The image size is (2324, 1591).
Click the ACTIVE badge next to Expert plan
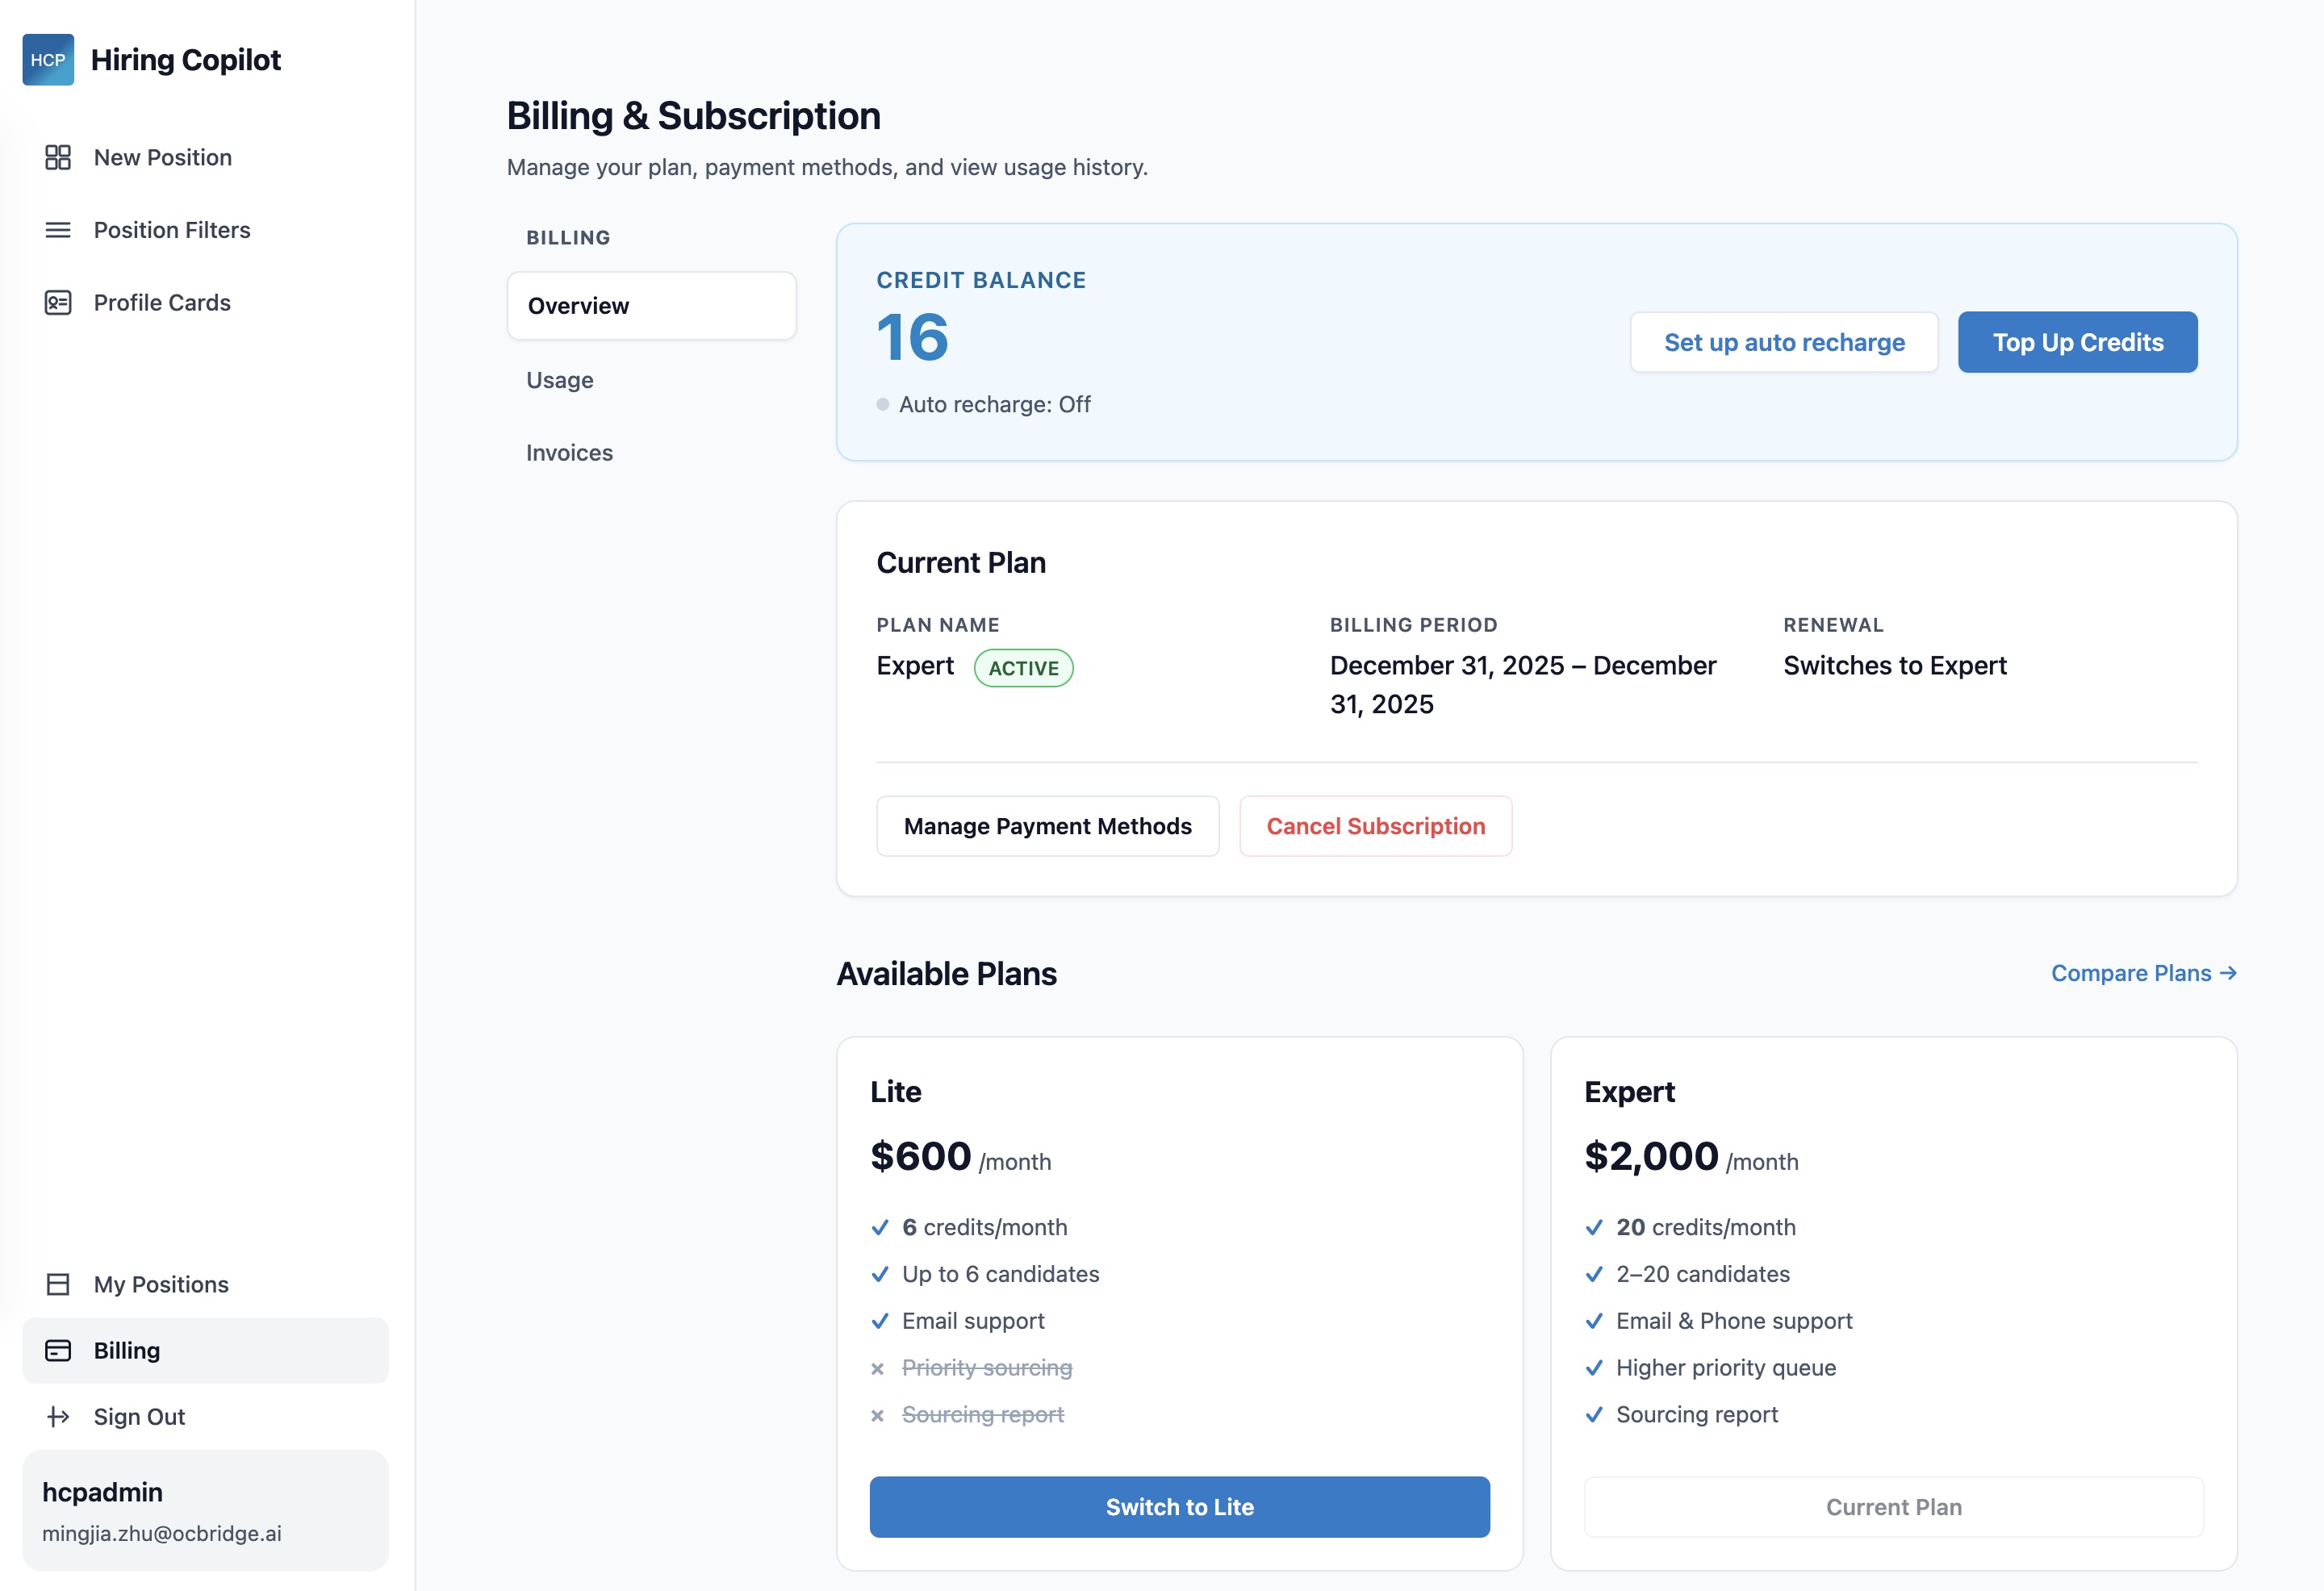tap(1023, 667)
